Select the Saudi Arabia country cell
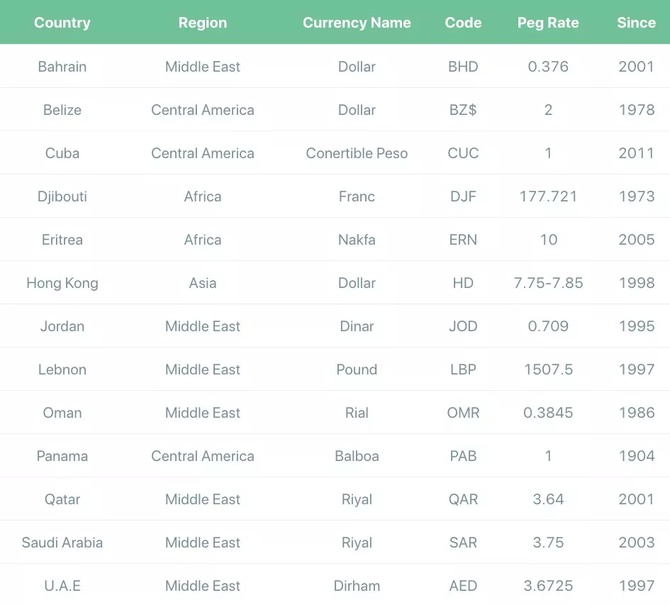 click(62, 543)
